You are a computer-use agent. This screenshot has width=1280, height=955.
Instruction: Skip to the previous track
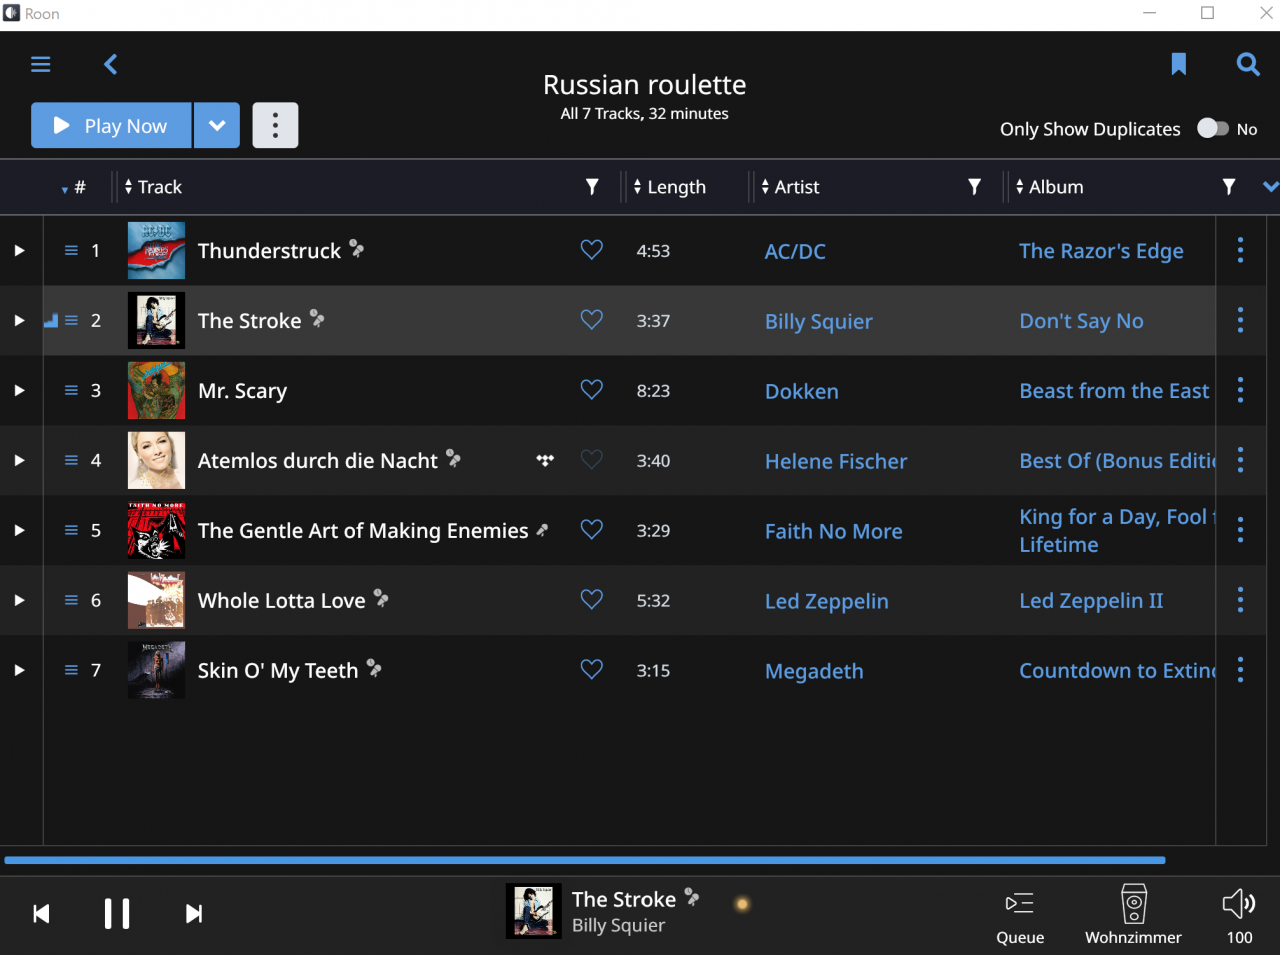(x=41, y=913)
